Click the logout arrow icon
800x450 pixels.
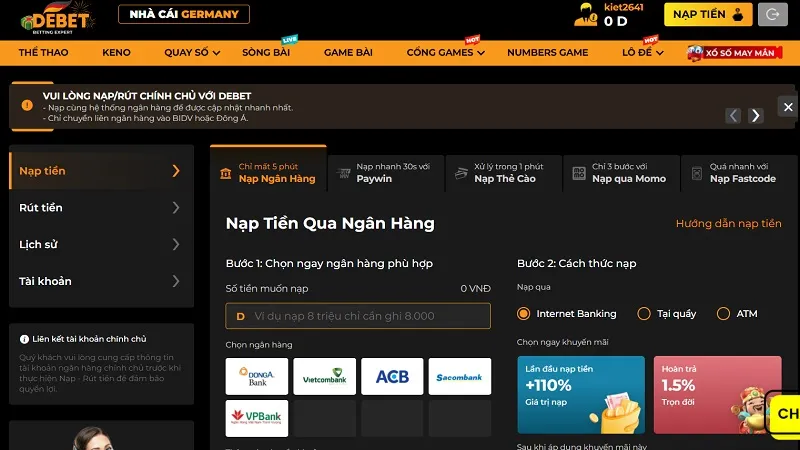tap(772, 15)
